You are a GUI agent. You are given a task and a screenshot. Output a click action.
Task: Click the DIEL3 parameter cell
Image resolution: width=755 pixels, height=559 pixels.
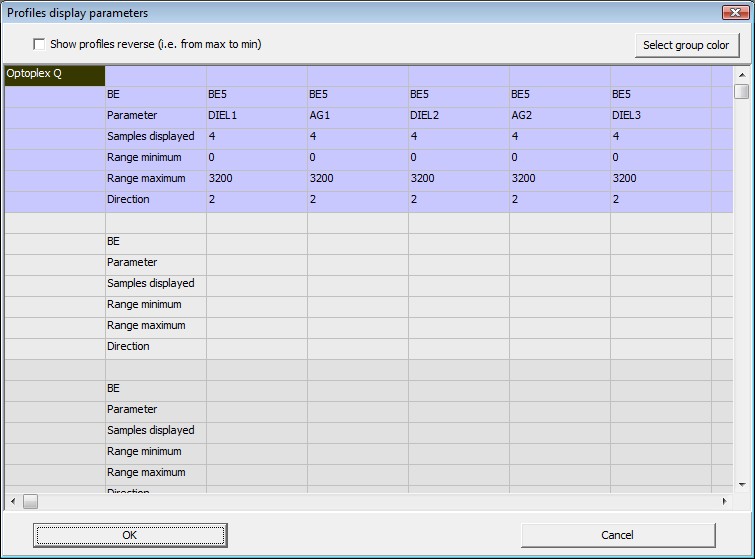point(660,116)
